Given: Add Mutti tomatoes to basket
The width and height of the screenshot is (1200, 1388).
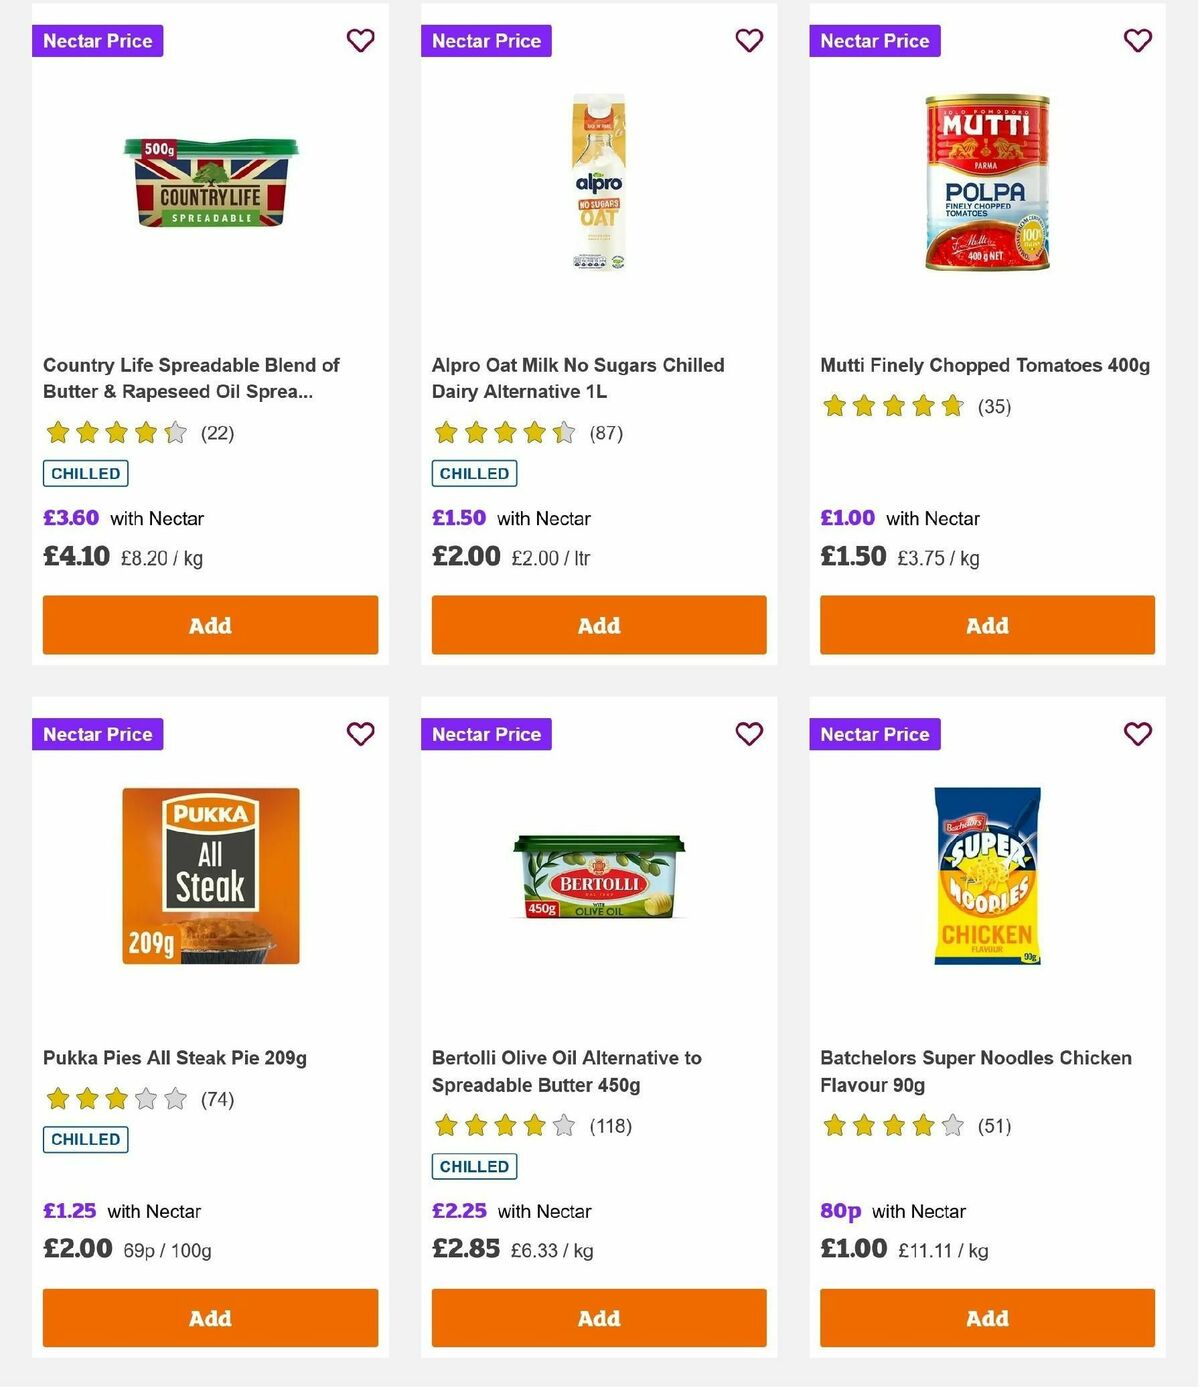Looking at the screenshot, I should pyautogui.click(x=986, y=624).
